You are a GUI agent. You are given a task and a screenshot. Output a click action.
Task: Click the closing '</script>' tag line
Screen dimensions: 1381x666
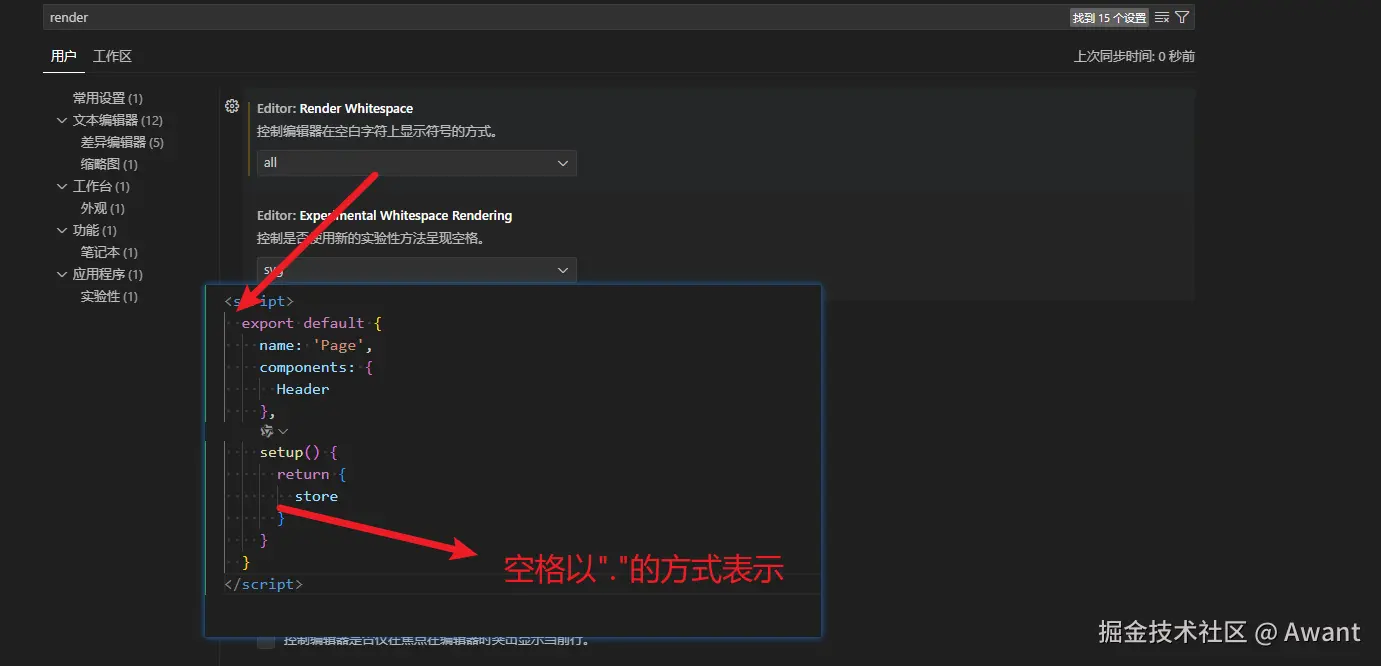[263, 584]
